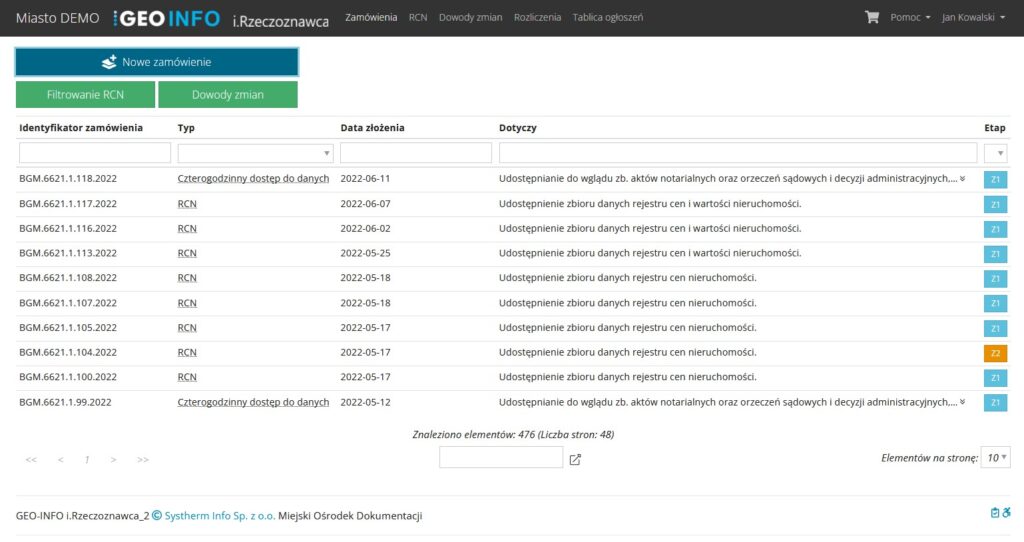This screenshot has height=542, width=1024.
Task: Click the orange Z2 stage badge
Action: pyautogui.click(x=995, y=353)
